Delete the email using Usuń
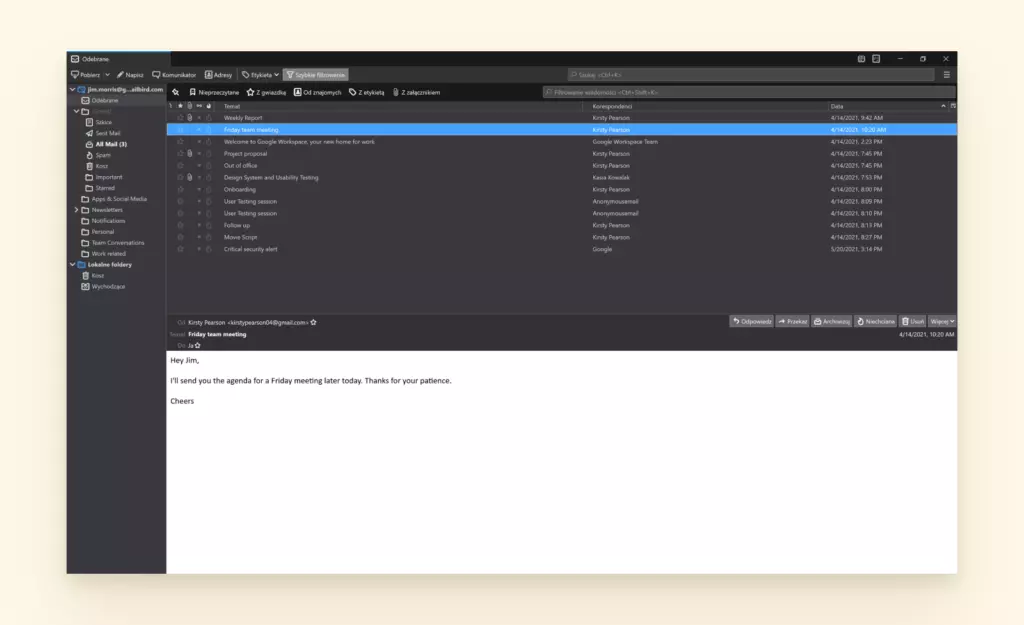 pyautogui.click(x=913, y=320)
